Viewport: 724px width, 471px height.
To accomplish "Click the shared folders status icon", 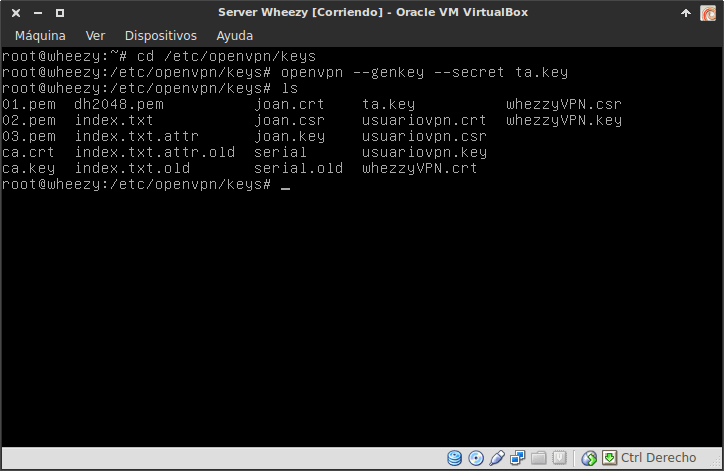I will tap(539, 459).
